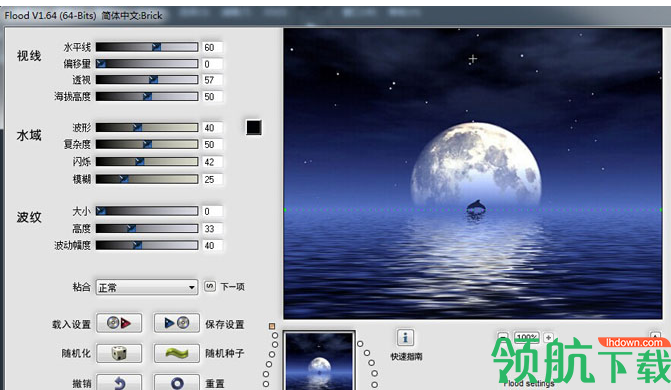Click the 波形 waviness slider
This screenshot has width=671, height=390.
[x=147, y=128]
